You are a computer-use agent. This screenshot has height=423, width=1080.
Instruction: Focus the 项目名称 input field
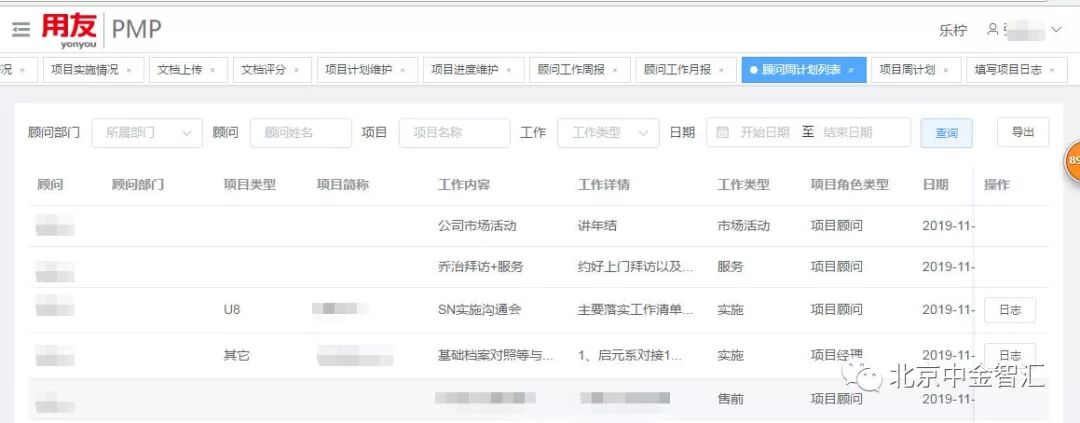click(455, 133)
